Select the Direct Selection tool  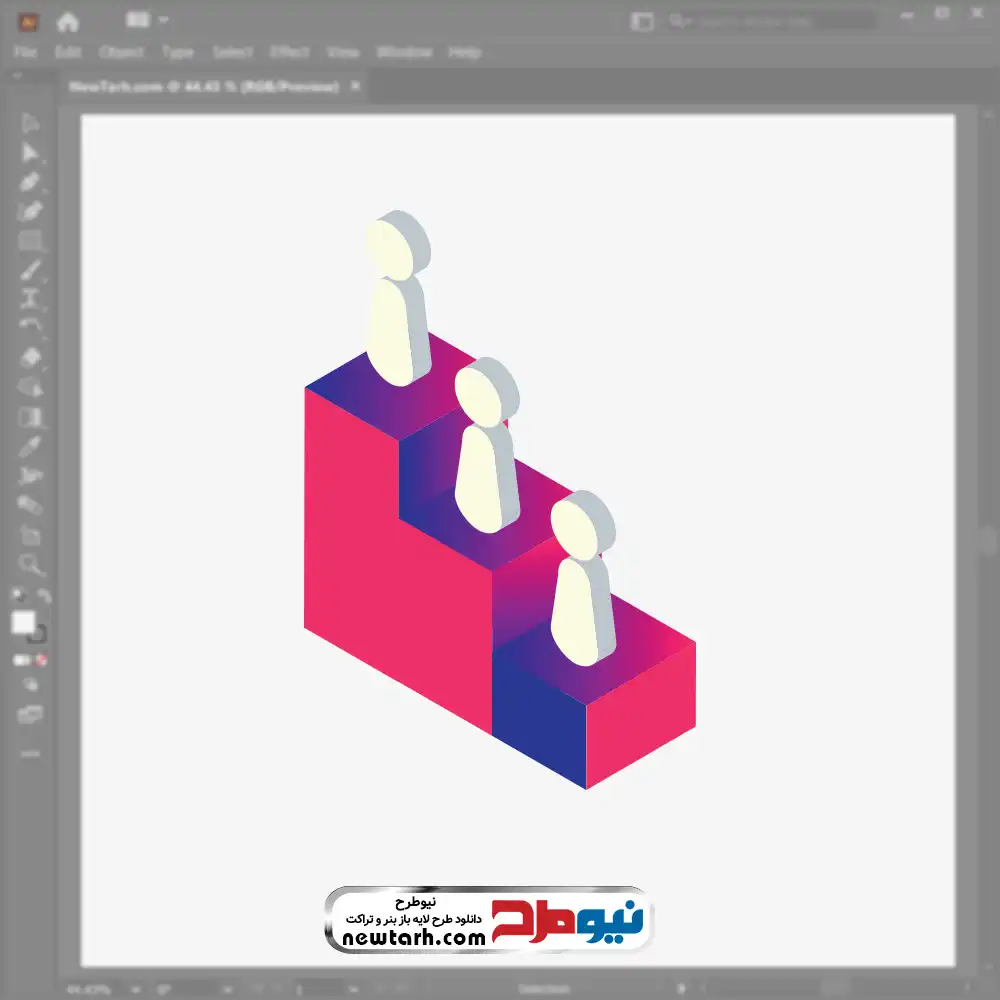pos(30,152)
